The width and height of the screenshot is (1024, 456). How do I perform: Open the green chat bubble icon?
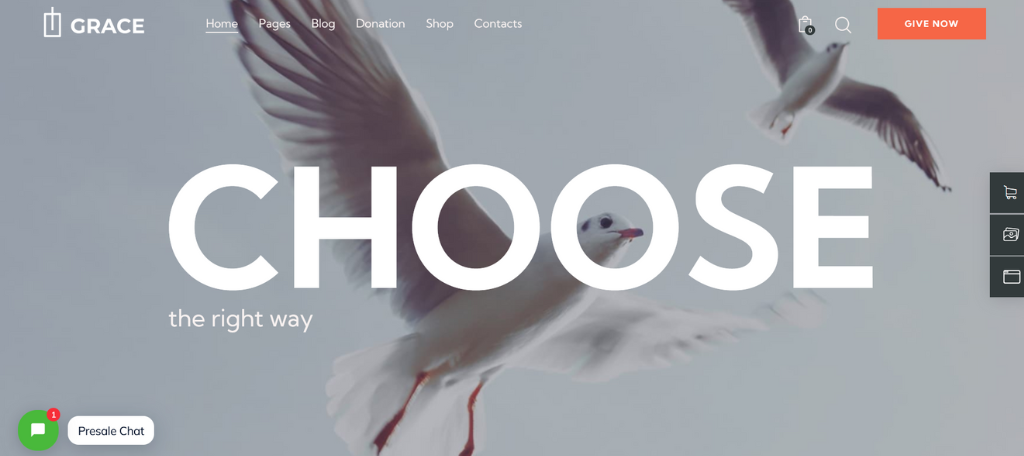(38, 430)
